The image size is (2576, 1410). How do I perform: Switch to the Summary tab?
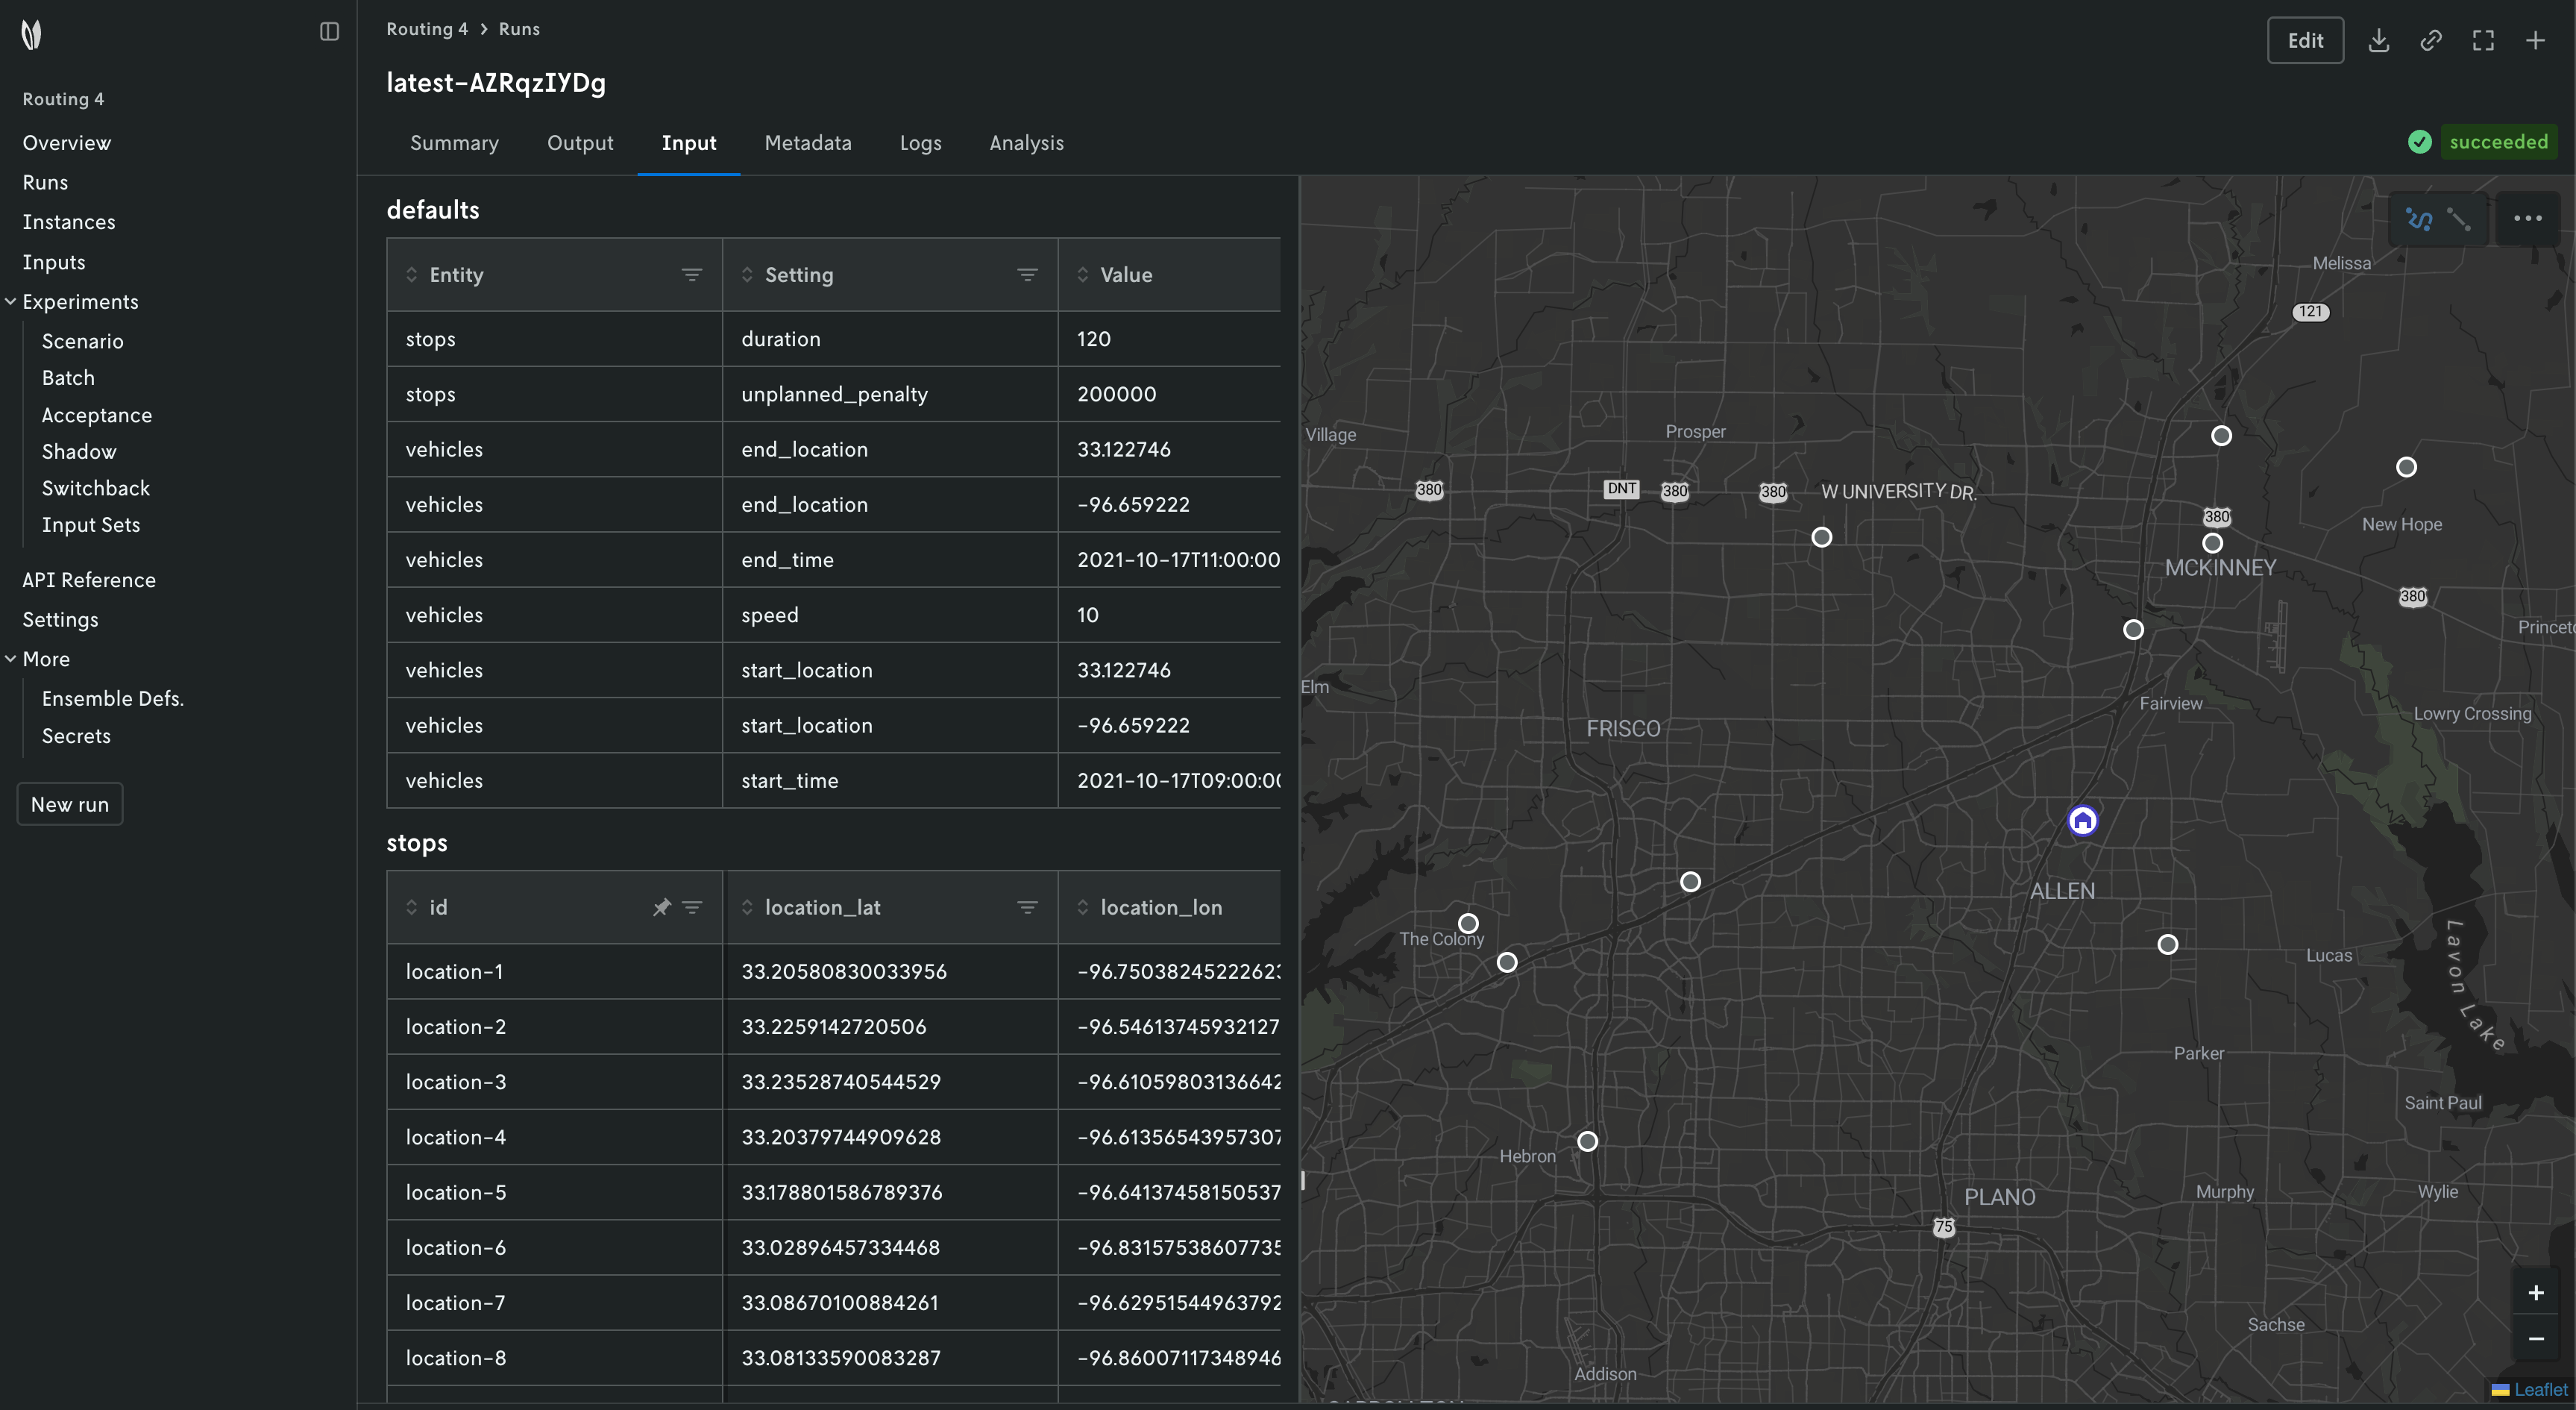coord(454,143)
